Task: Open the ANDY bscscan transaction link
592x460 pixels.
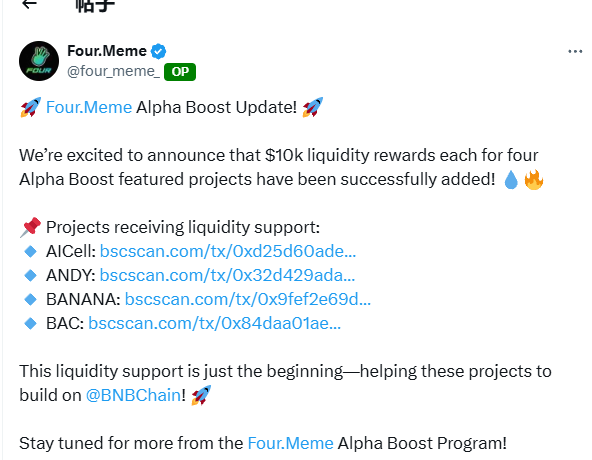Action: (x=227, y=275)
